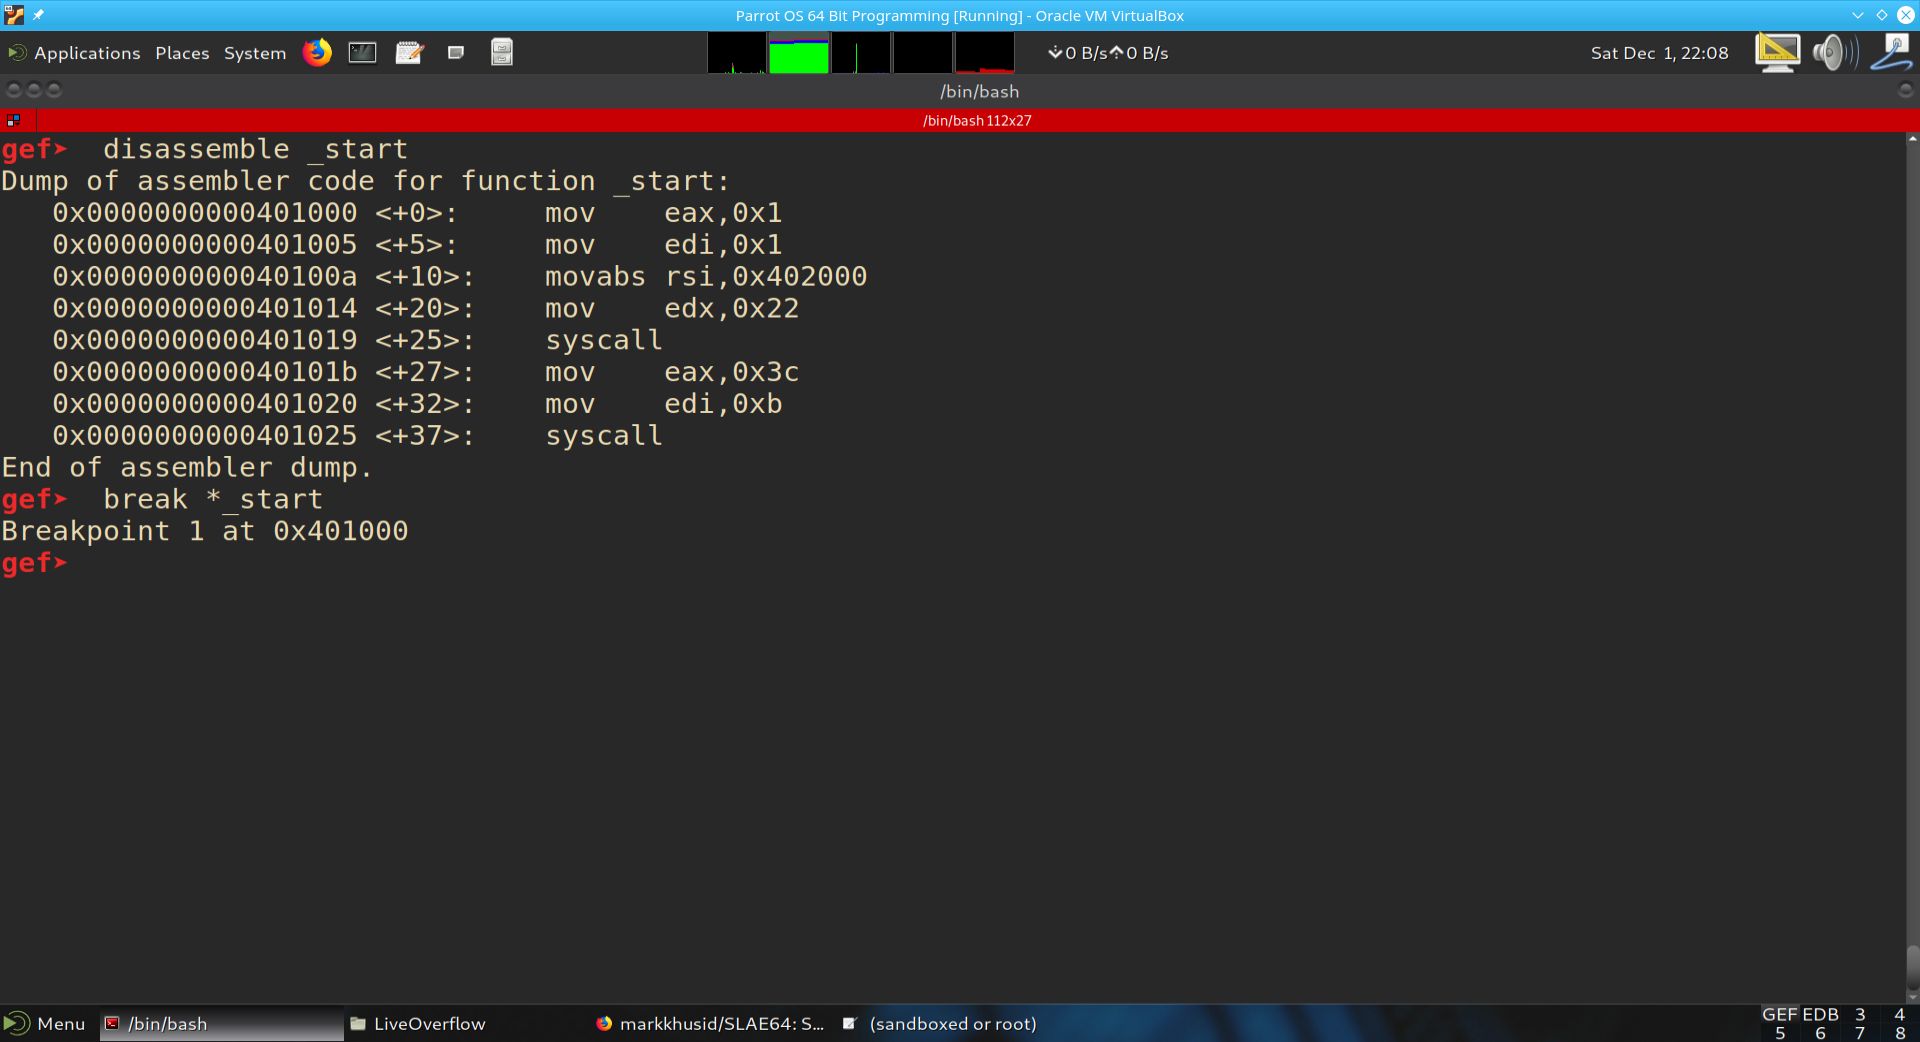The width and height of the screenshot is (1920, 1042).
Task: Click 'Breakpoint 1 at 0x401000' text
Action: [205, 531]
